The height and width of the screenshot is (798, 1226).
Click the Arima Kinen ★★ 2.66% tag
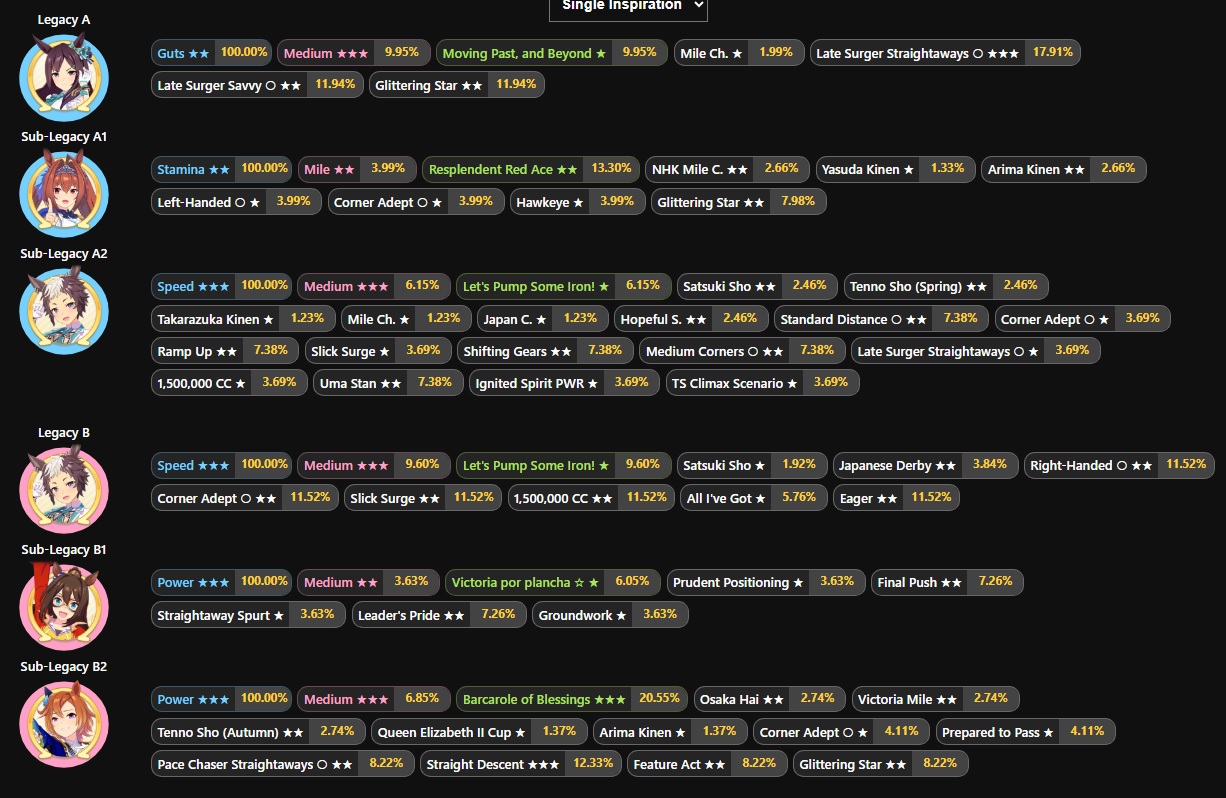pyautogui.click(x=1064, y=169)
